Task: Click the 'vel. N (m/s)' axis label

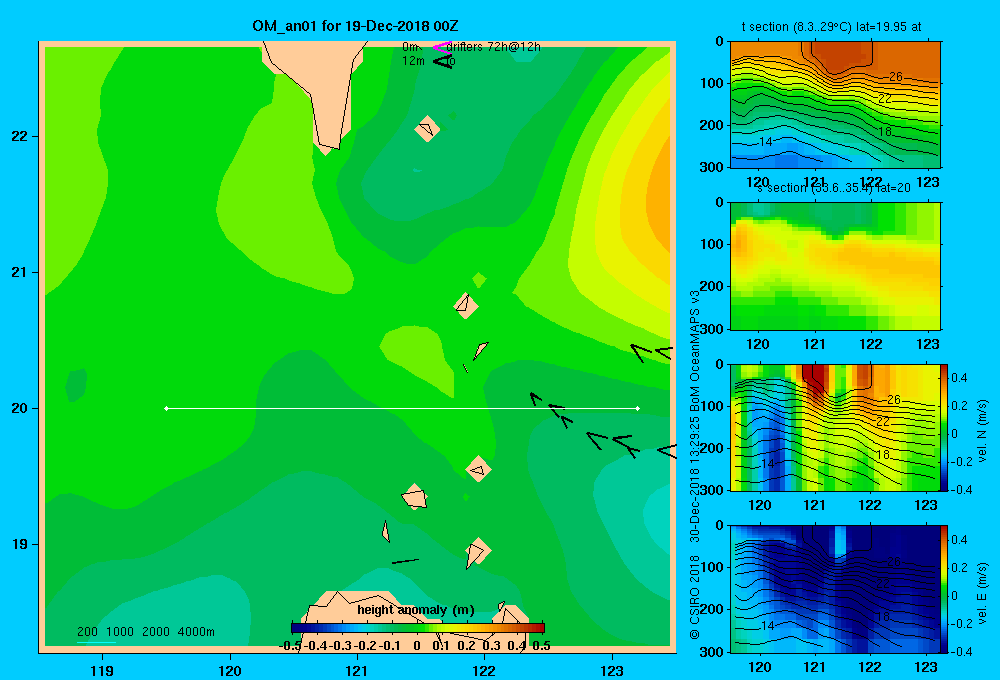Action: pos(982,431)
